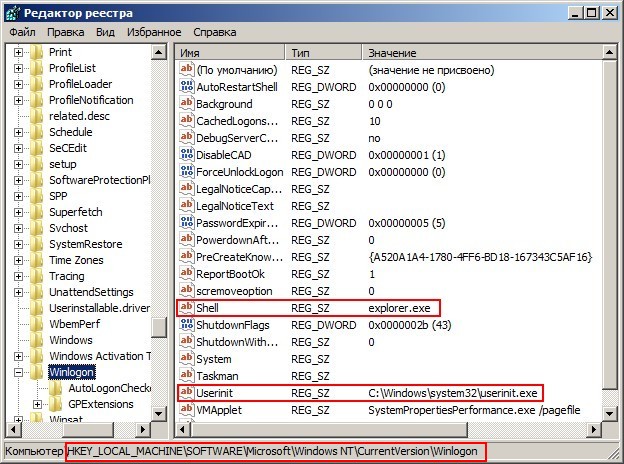Select the SystemRestore key
This screenshot has width=624, height=464.
(x=85, y=244)
